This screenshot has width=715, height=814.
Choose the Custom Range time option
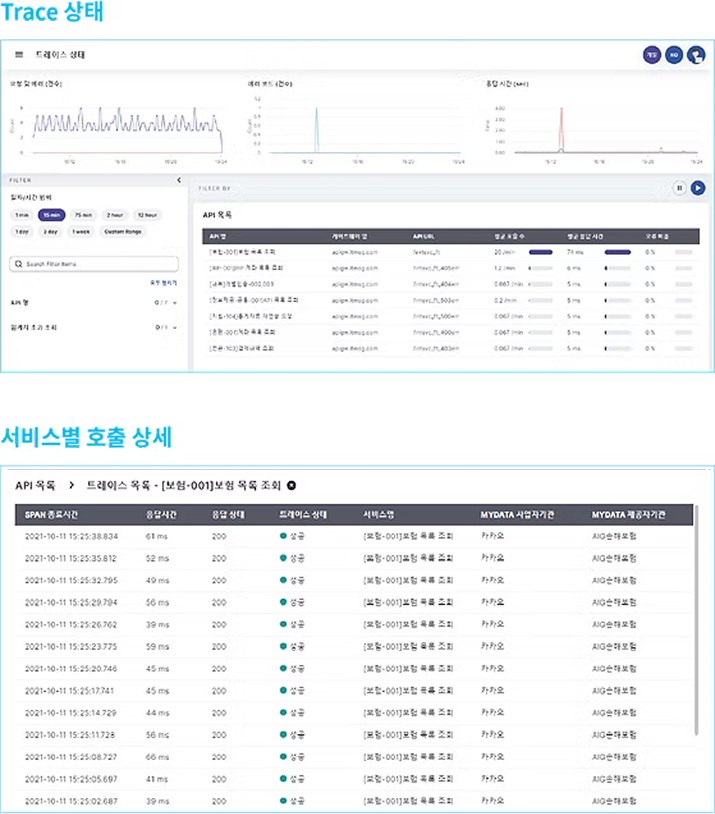point(123,232)
